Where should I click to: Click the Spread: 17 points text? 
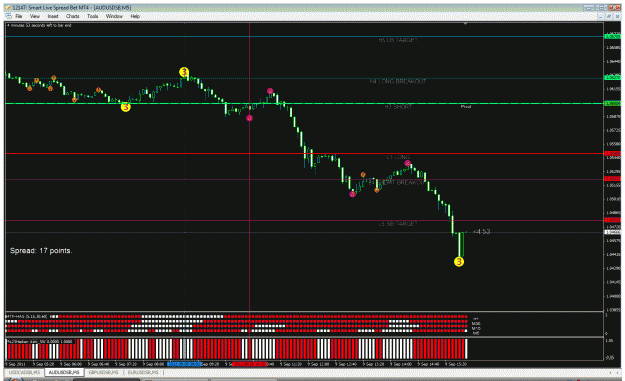click(41, 251)
